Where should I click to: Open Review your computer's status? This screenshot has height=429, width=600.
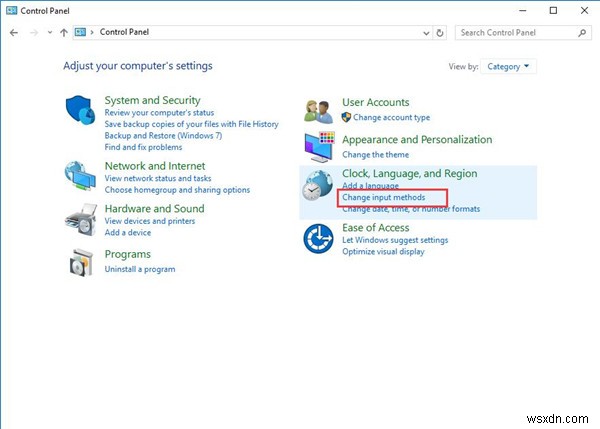[x=159, y=113]
